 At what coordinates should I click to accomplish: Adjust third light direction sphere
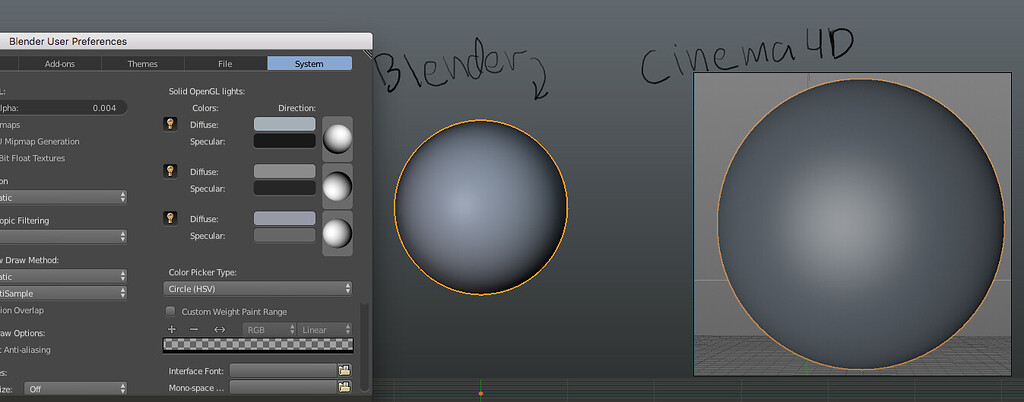pyautogui.click(x=338, y=233)
